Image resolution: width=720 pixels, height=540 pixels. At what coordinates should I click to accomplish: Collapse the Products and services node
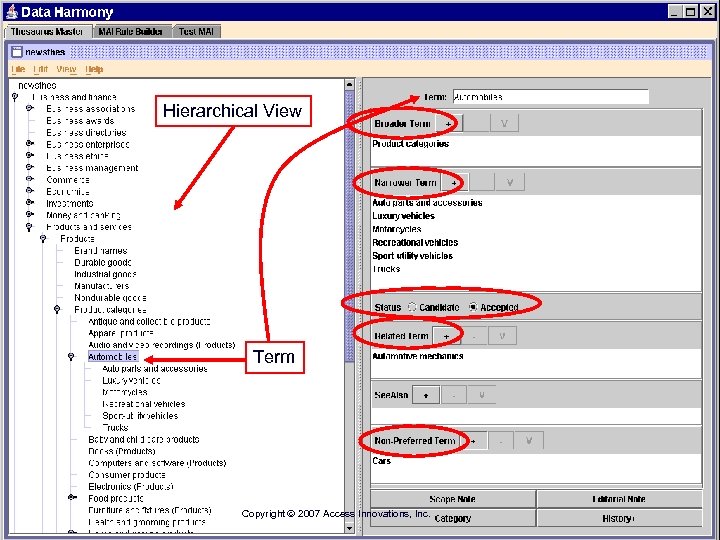[x=29, y=227]
